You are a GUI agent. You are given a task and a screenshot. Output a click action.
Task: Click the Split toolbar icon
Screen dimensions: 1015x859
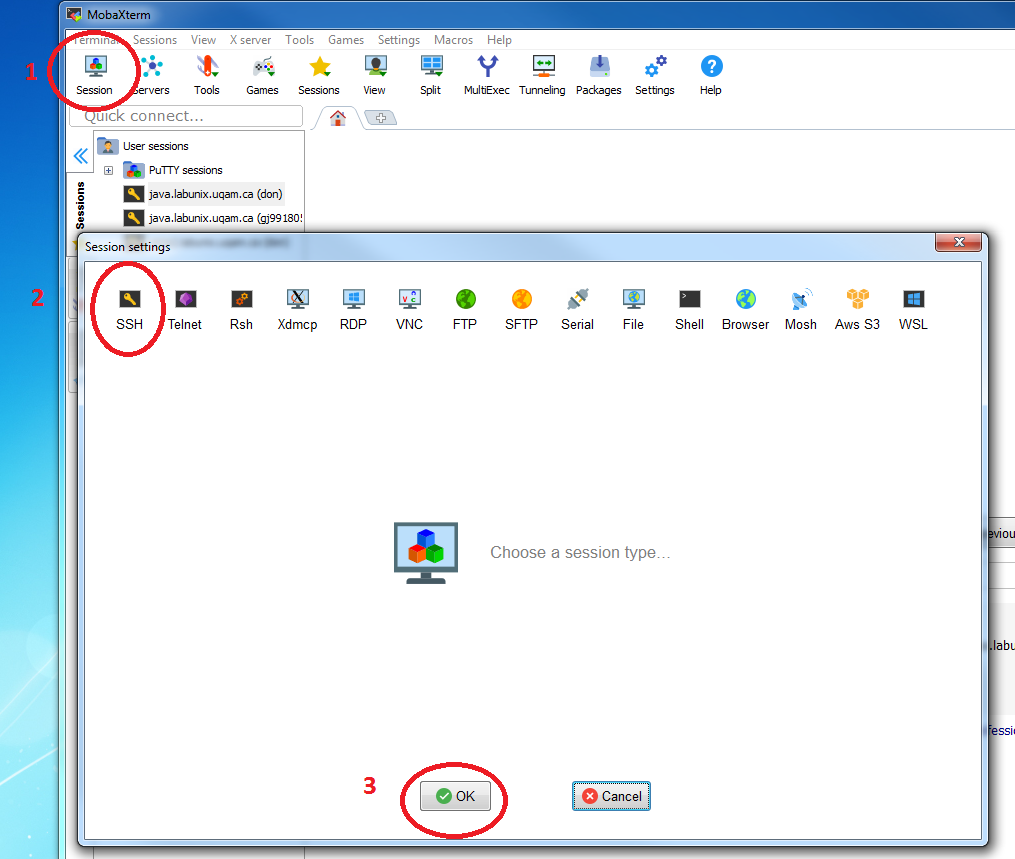click(430, 75)
